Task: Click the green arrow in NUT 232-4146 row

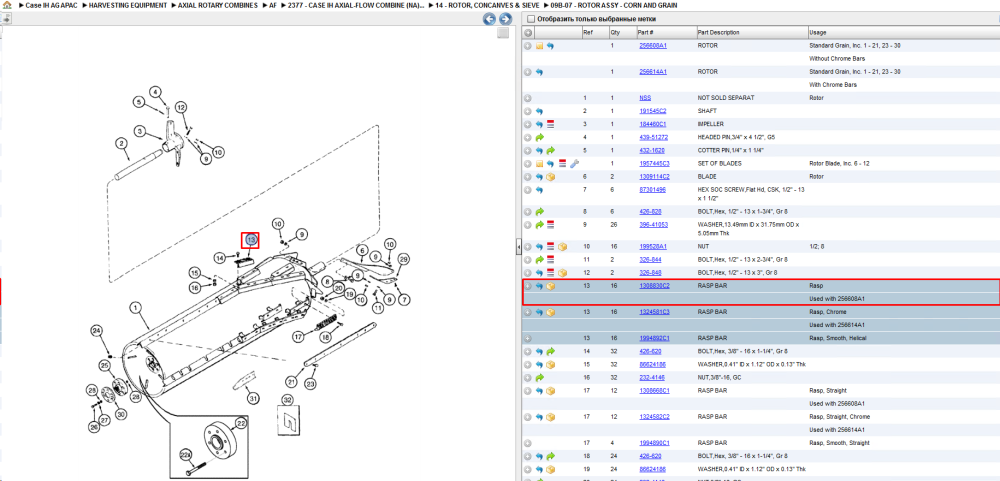Action: coord(539,378)
